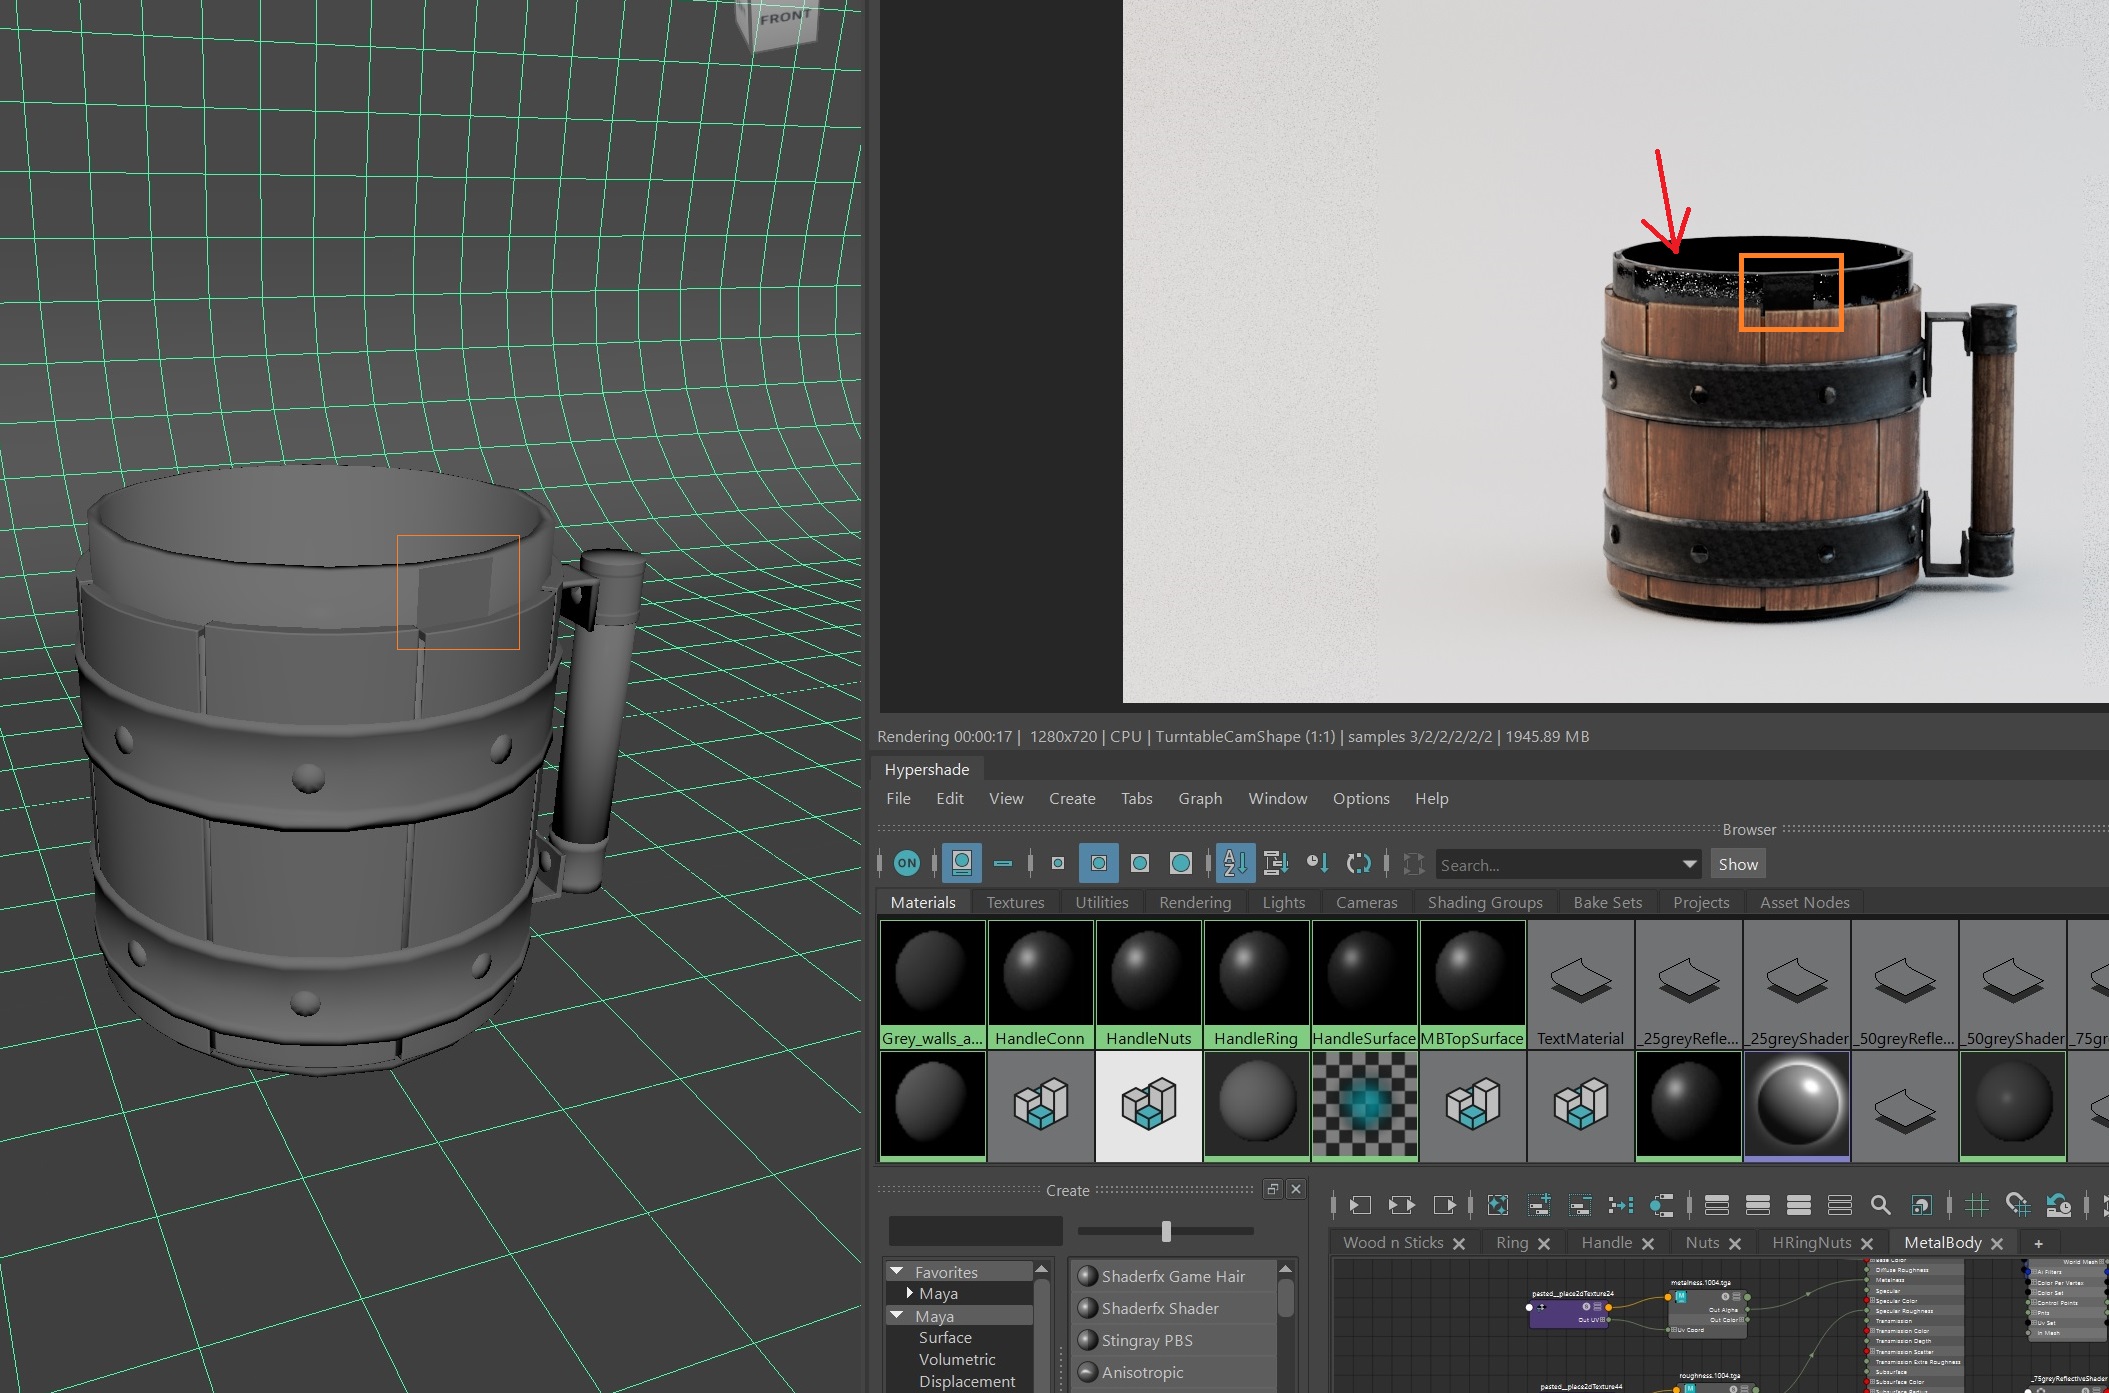This screenshot has width=2109, height=1393.
Task: Click the Show button in browser
Action: point(1738,864)
